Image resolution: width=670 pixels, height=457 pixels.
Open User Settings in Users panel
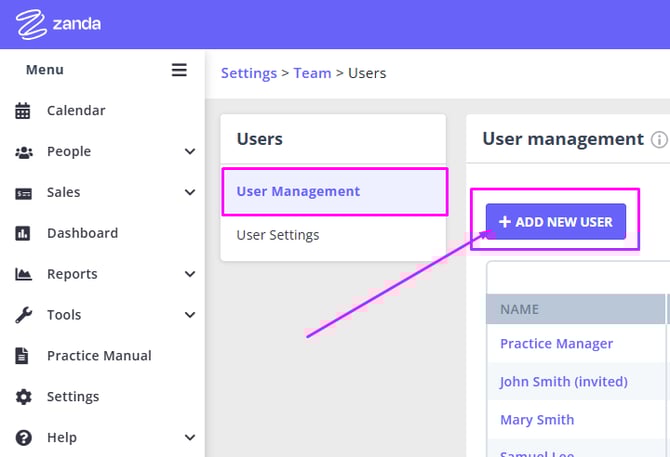pyautogui.click(x=278, y=235)
